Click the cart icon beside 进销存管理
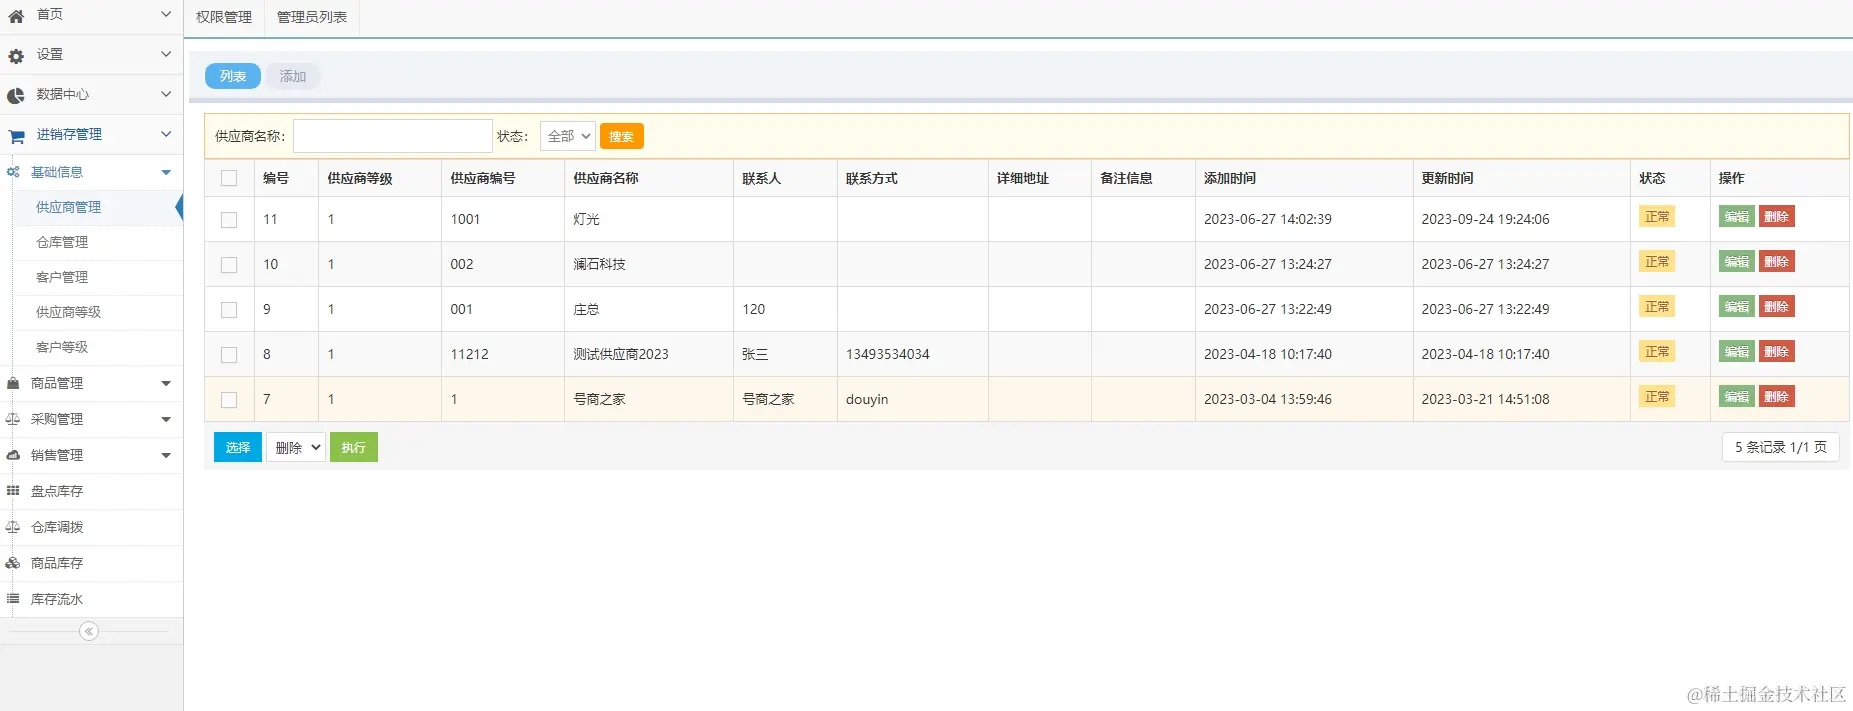1853x711 pixels. [16, 136]
